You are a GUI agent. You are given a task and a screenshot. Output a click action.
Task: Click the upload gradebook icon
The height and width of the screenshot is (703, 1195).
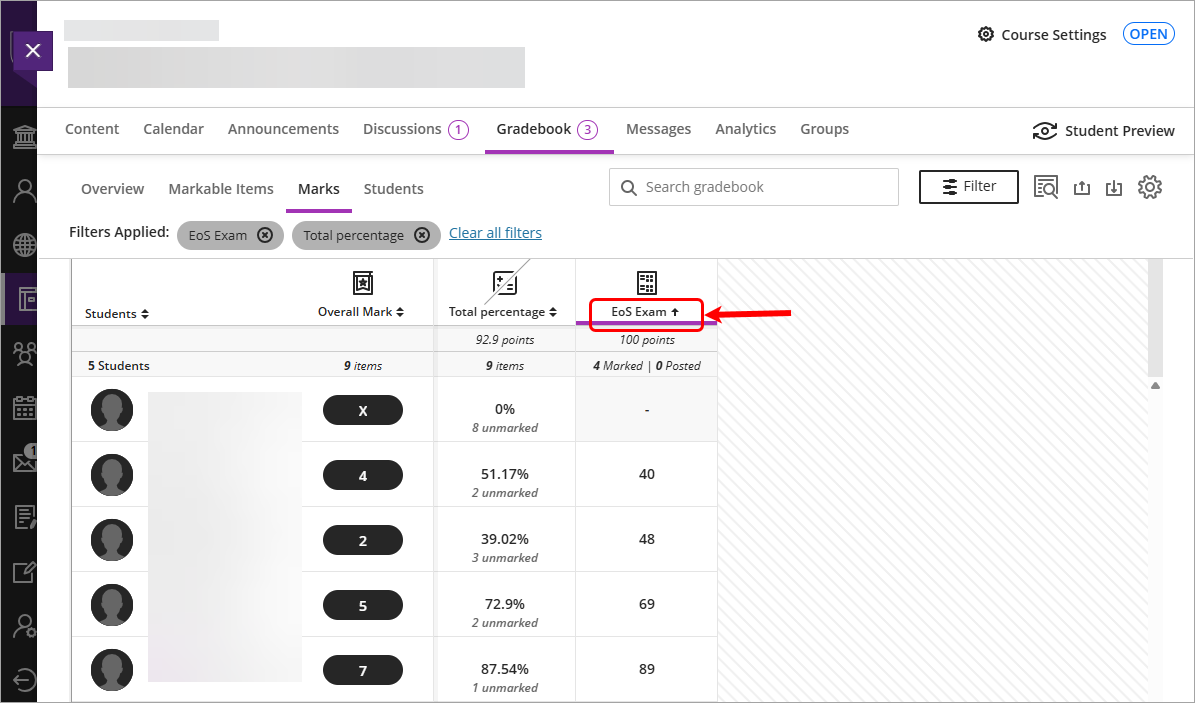[1081, 188]
